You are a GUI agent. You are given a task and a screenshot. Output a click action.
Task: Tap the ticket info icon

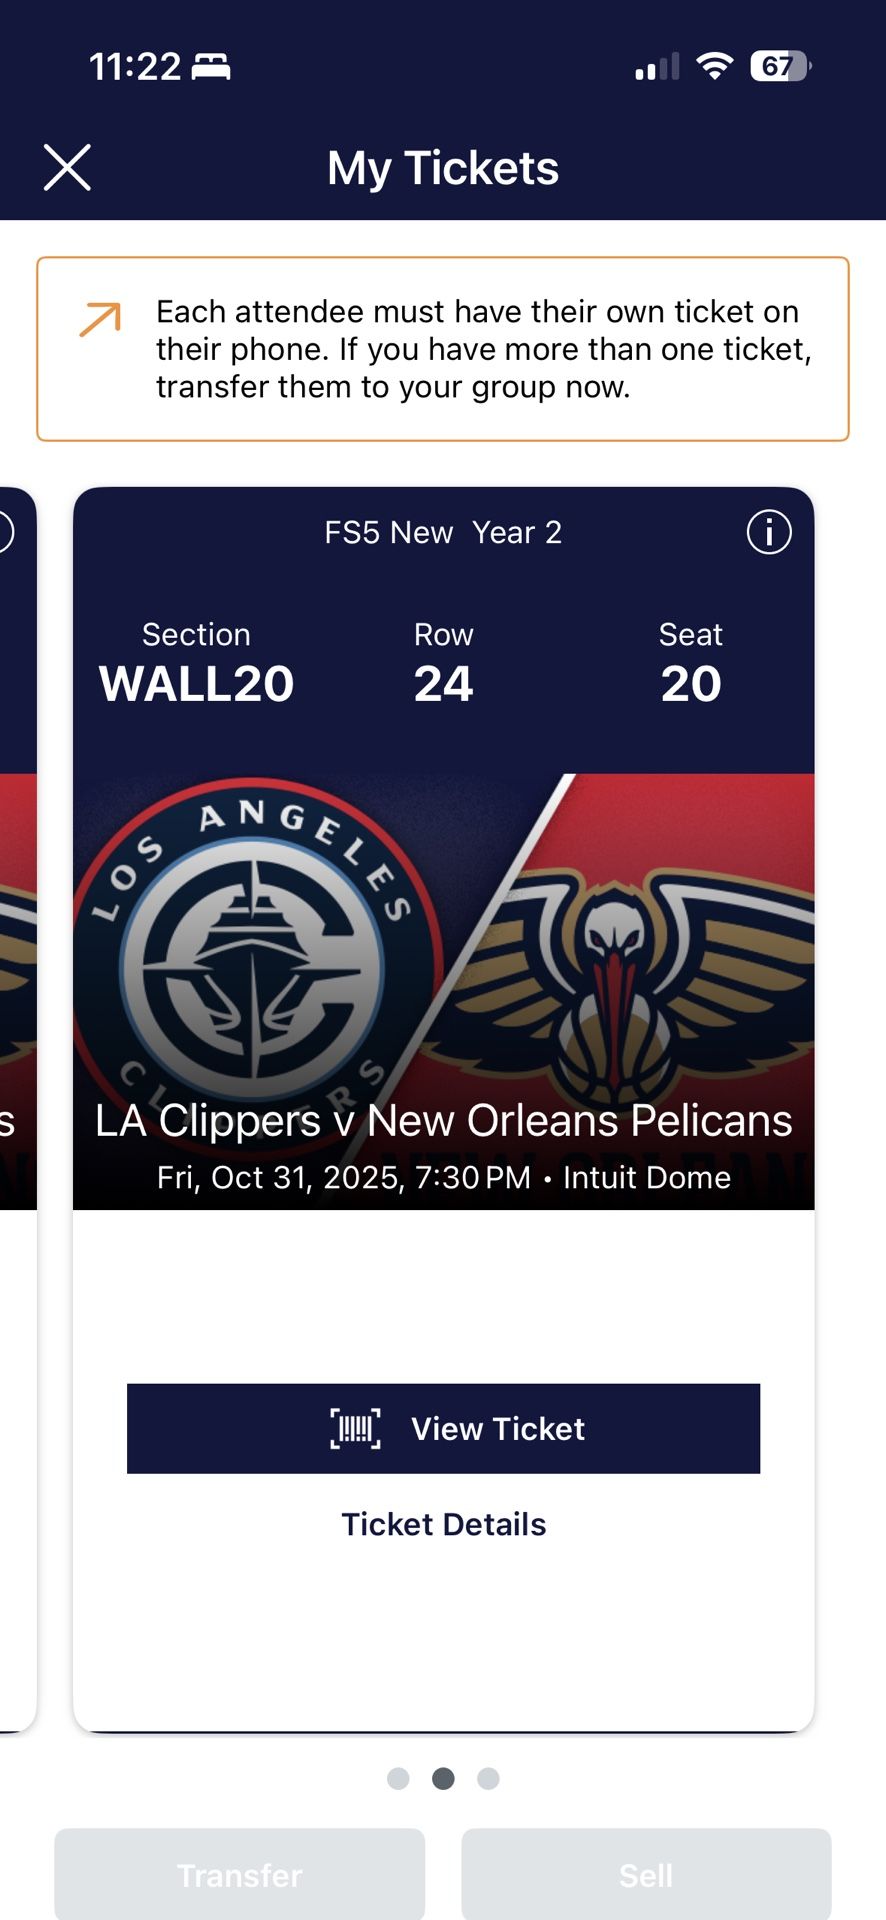coord(768,532)
